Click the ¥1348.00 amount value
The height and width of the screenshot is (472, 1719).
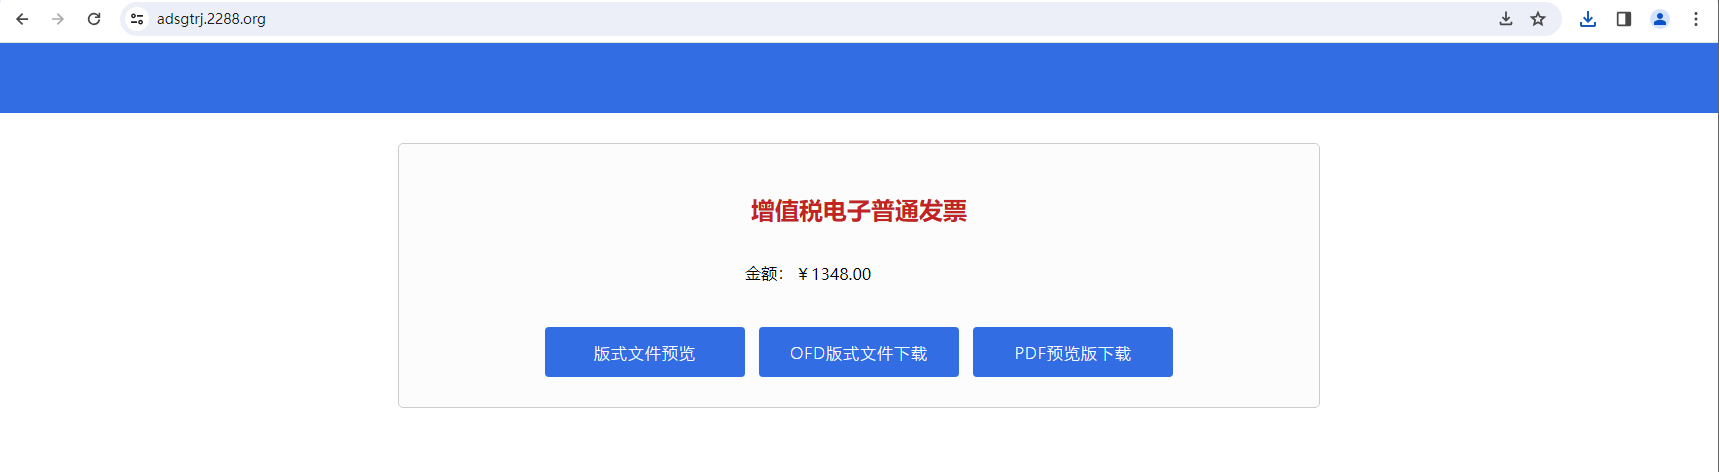coord(834,274)
